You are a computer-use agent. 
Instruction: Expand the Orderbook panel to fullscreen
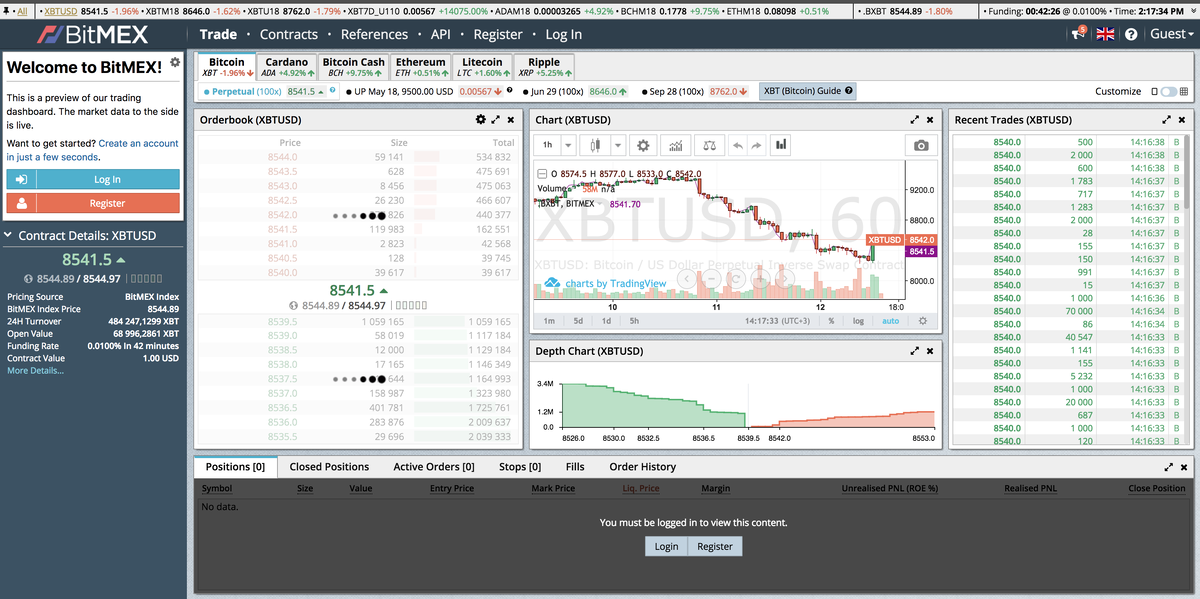[495, 119]
